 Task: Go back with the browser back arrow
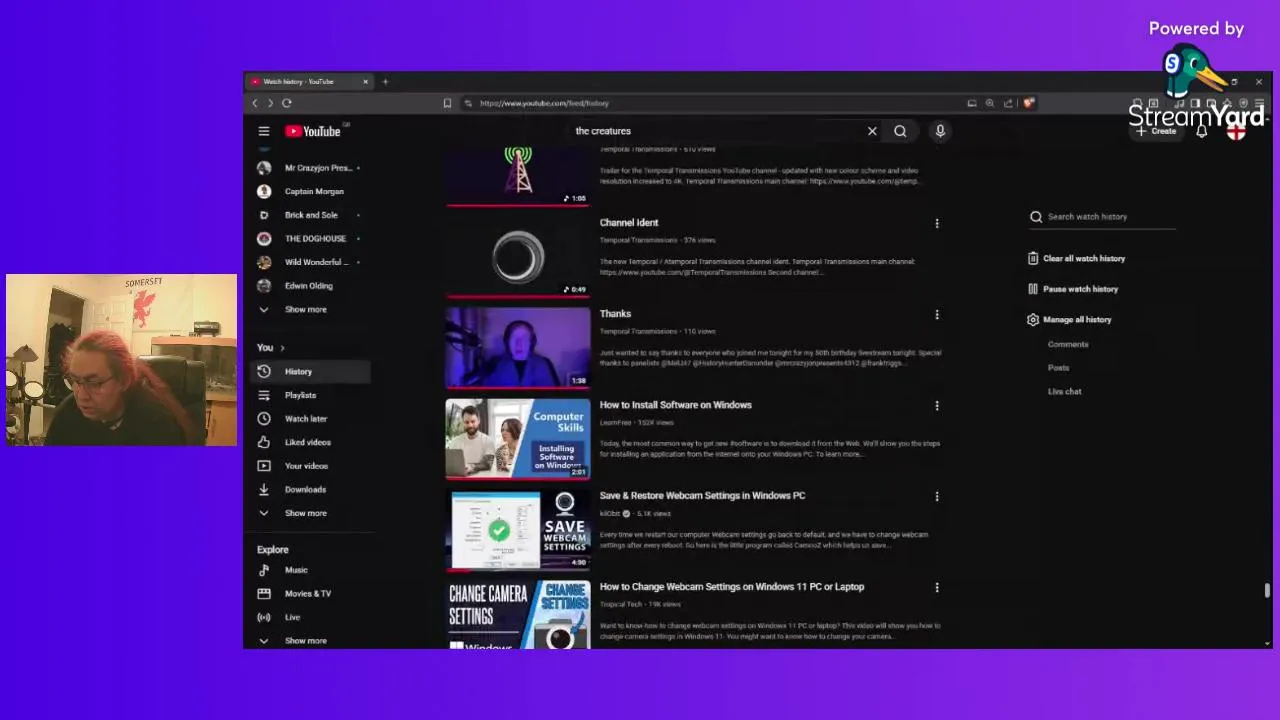tap(255, 103)
